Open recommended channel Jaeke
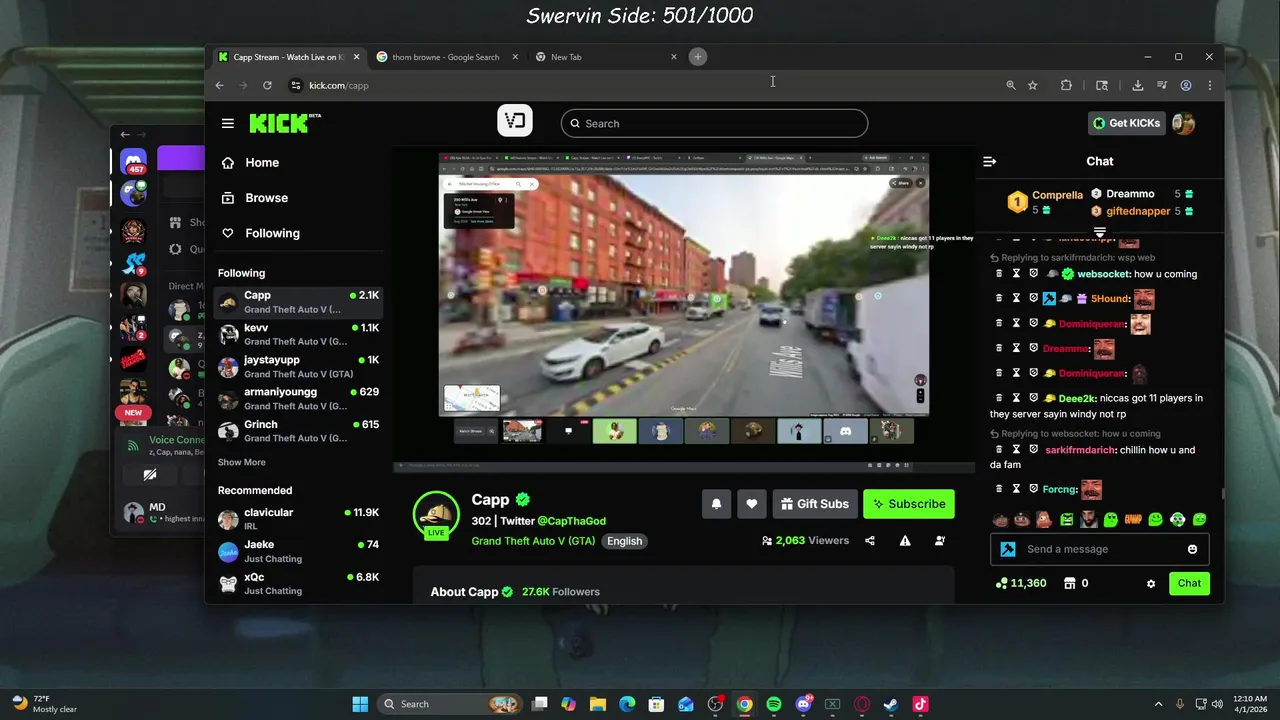This screenshot has width=1280, height=720. tap(299, 552)
